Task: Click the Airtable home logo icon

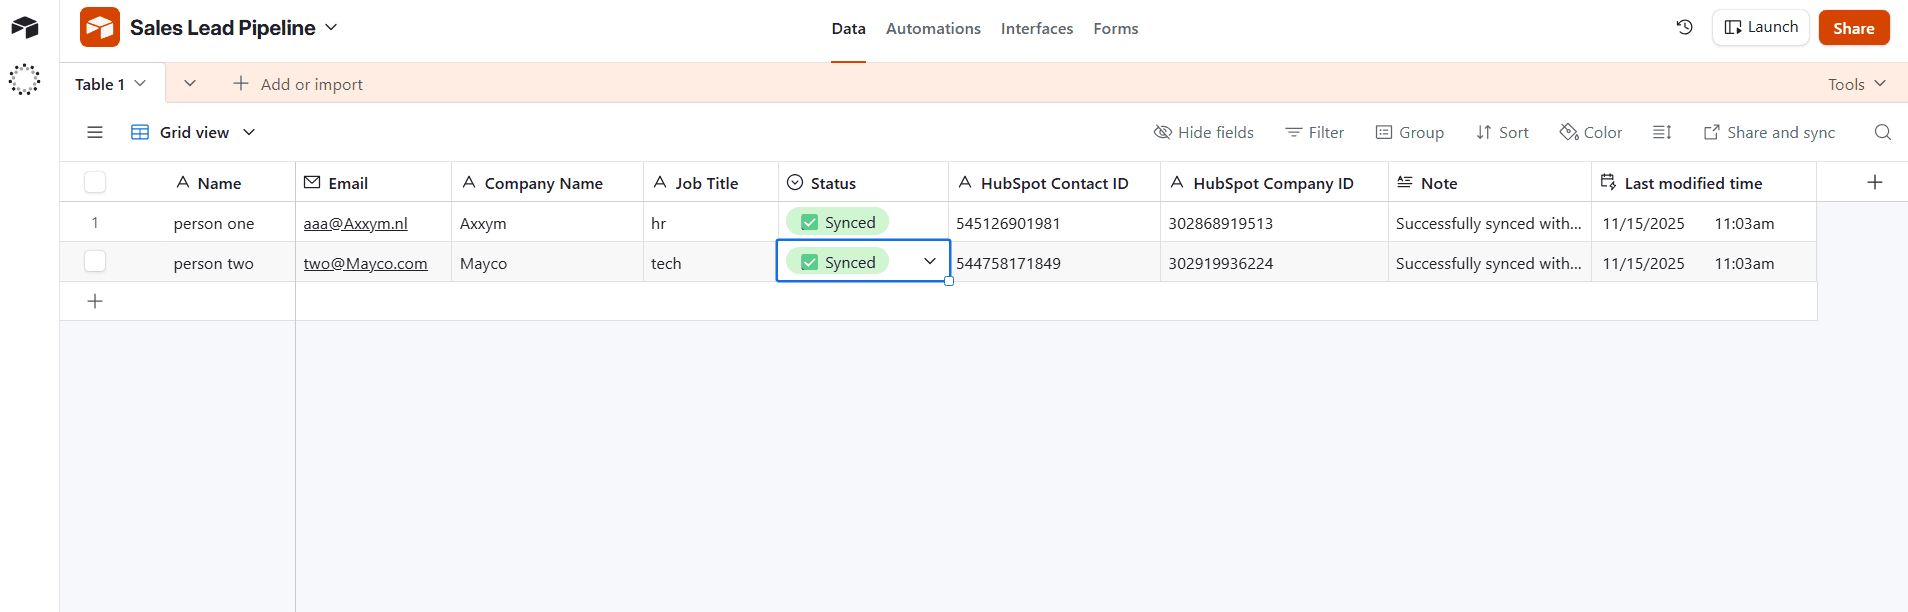Action: point(25,28)
